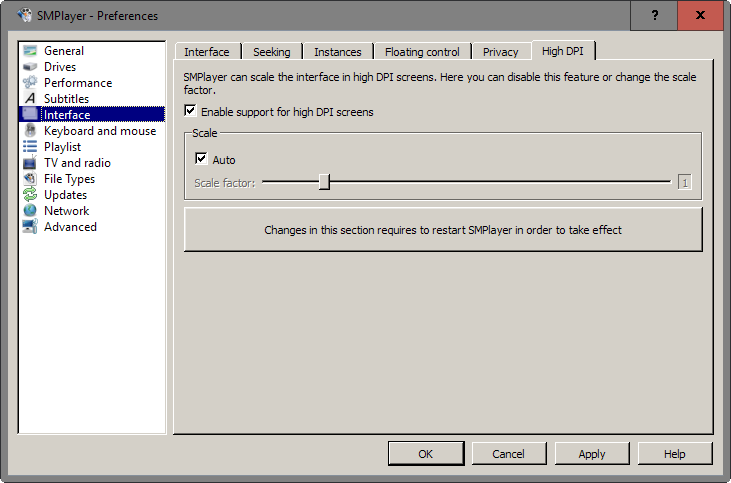Click the Scale factor value box
This screenshot has width=731, height=483.
[685, 182]
